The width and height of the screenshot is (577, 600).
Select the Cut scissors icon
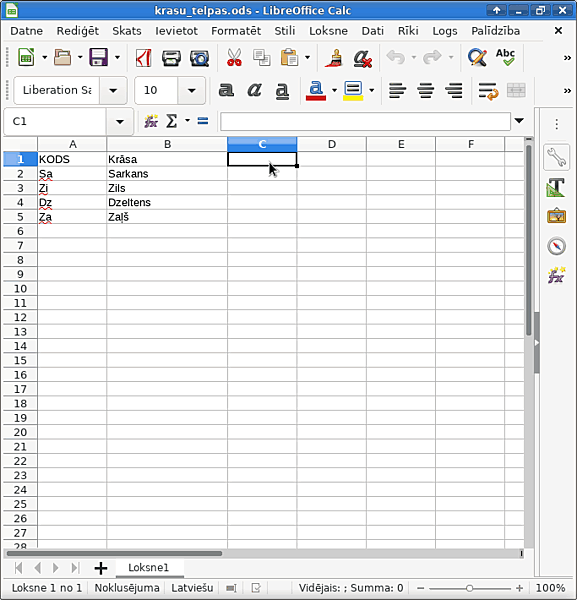[x=234, y=58]
